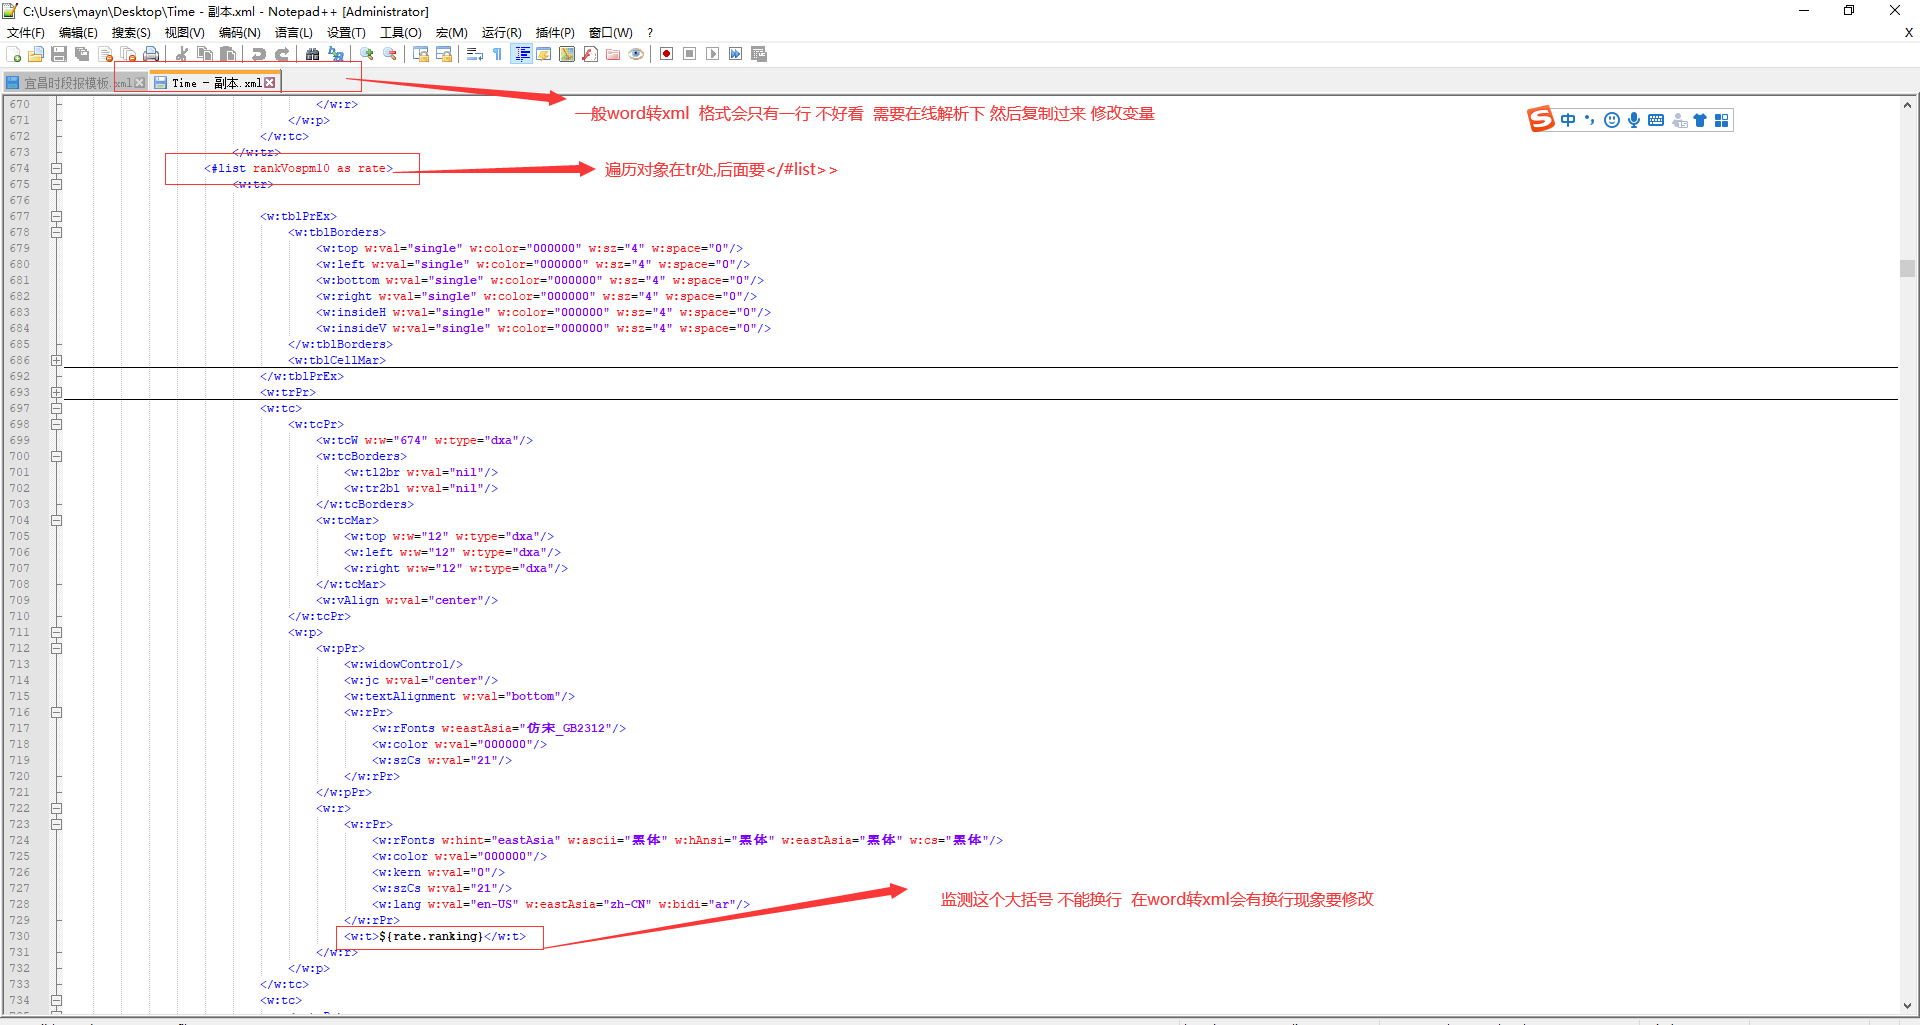This screenshot has height=1025, width=1920.
Task: Toggle Word Wrap in the toolbar
Action: point(475,54)
